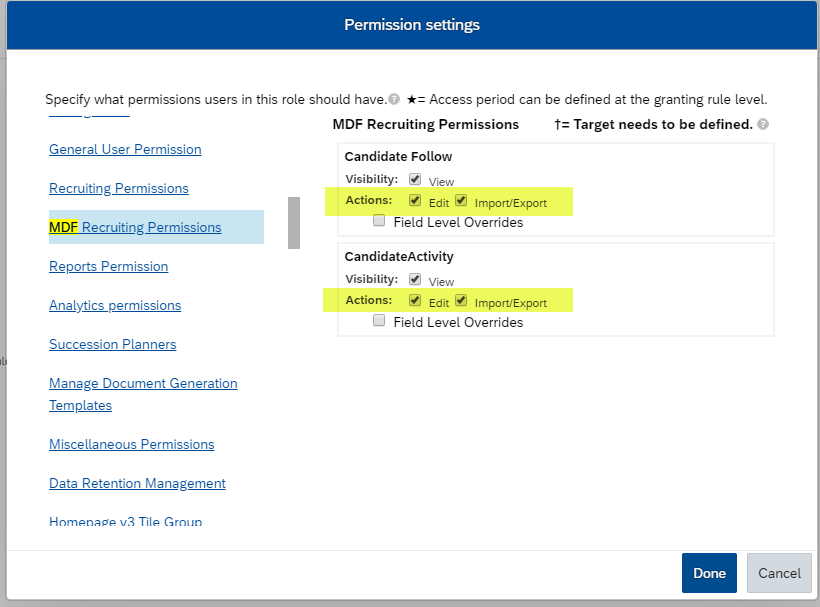Click the help icon beside 'Target needs to be defined.'
This screenshot has height=607, width=820.
click(x=763, y=124)
